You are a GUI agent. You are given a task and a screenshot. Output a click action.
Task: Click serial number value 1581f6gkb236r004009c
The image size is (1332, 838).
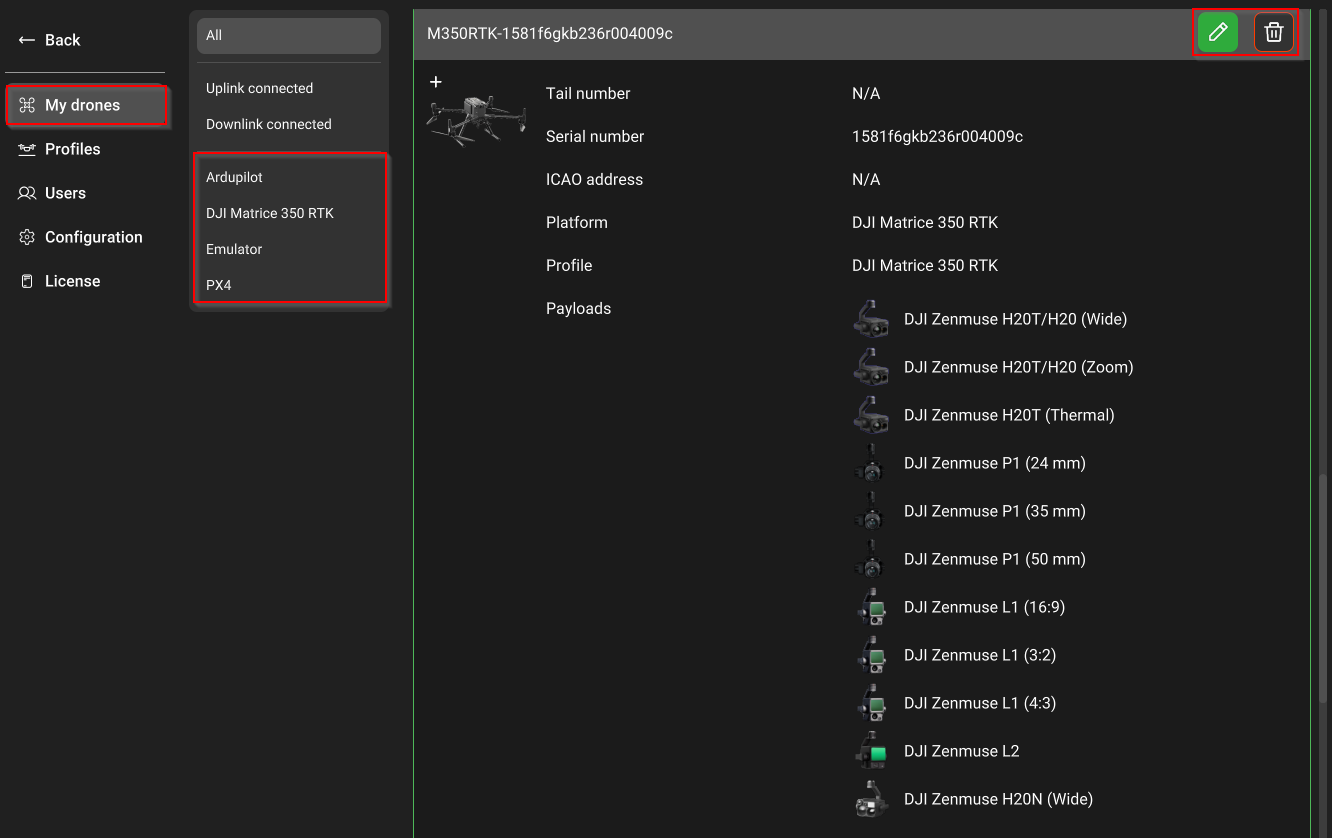pos(937,136)
